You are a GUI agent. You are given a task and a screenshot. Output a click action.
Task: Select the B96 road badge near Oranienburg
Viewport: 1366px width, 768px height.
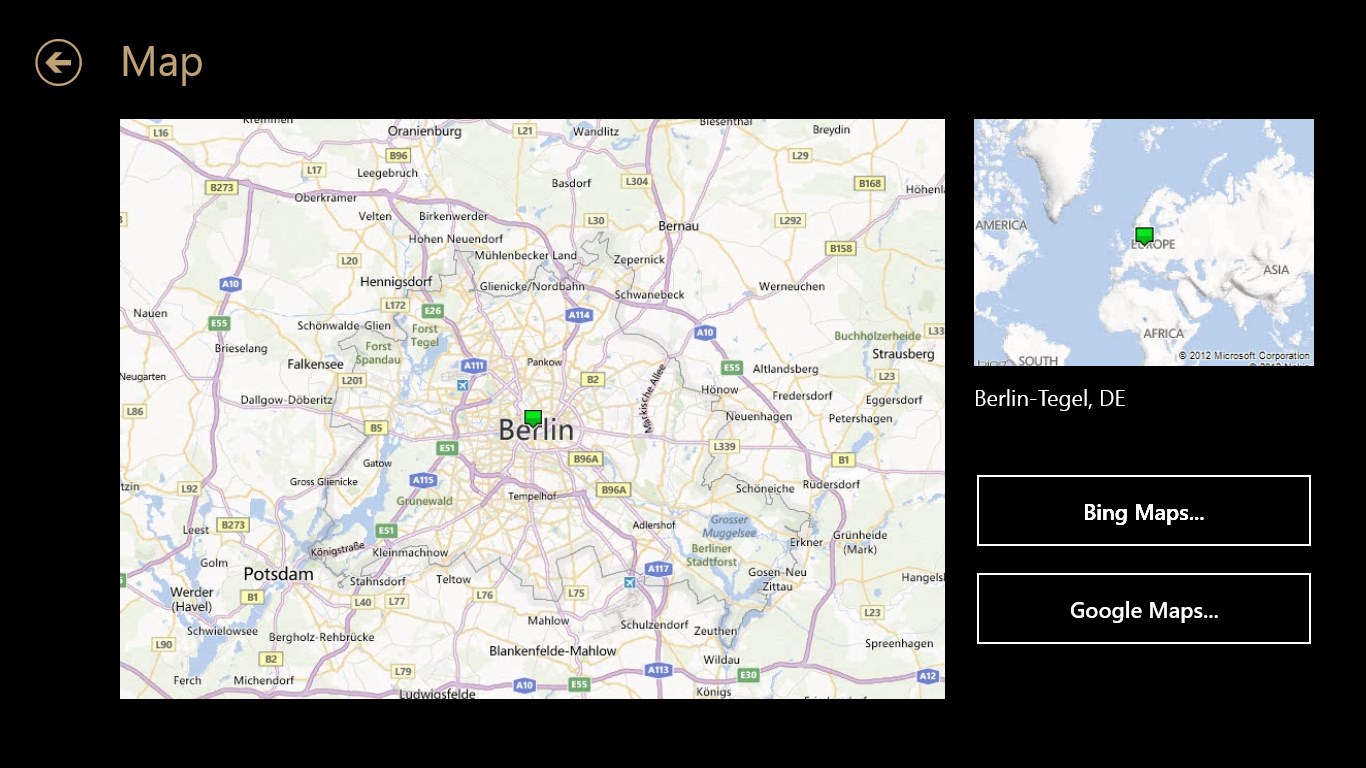click(396, 155)
